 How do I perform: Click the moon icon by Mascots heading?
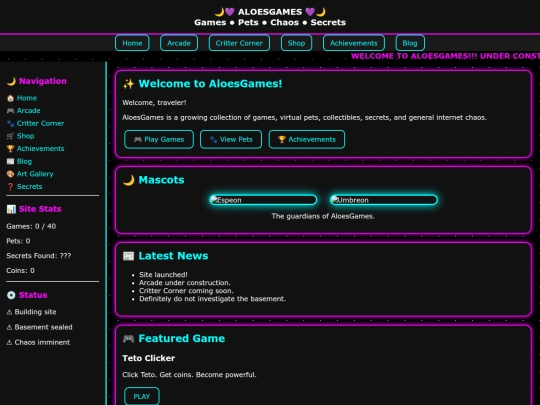[128, 180]
